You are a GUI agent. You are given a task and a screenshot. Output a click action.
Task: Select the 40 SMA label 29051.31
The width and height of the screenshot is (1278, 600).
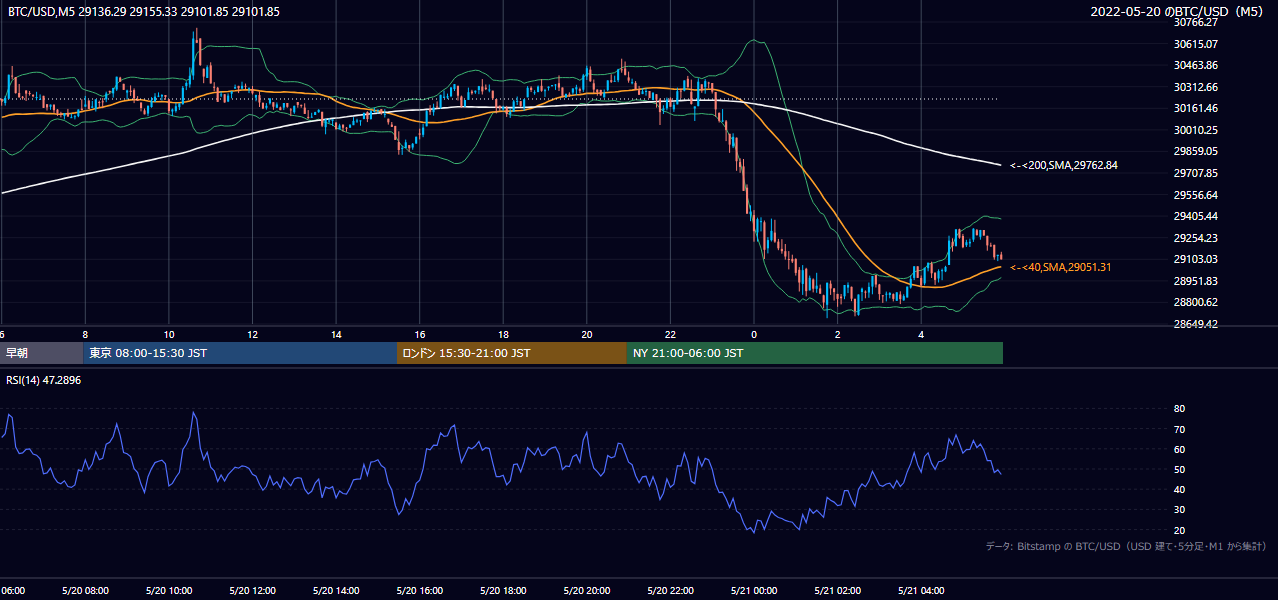[x=1061, y=267]
